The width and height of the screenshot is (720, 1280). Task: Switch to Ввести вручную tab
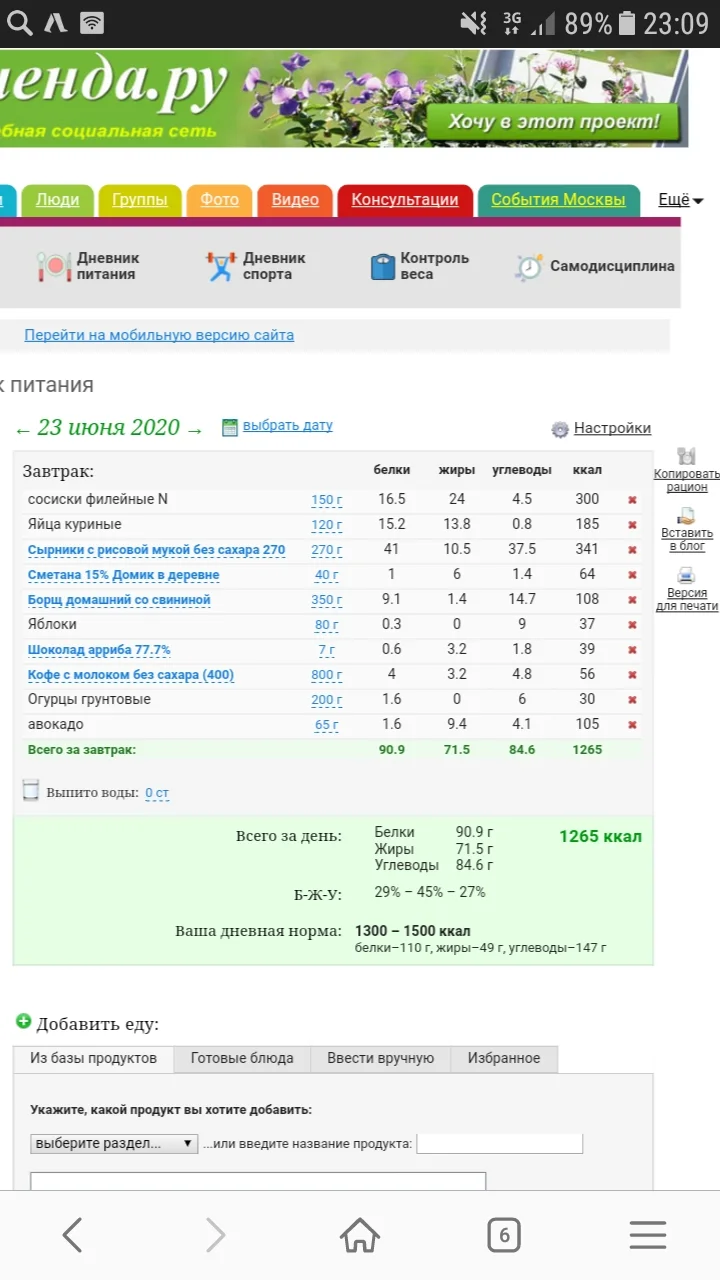pos(381,1058)
